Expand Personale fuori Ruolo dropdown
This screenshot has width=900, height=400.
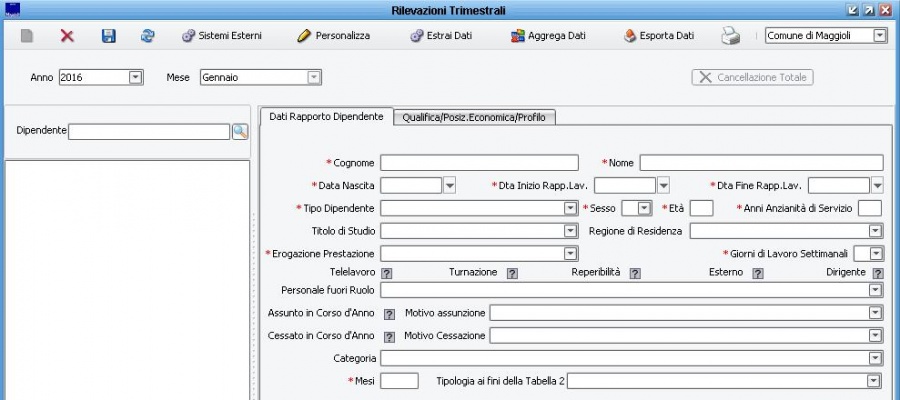click(875, 290)
